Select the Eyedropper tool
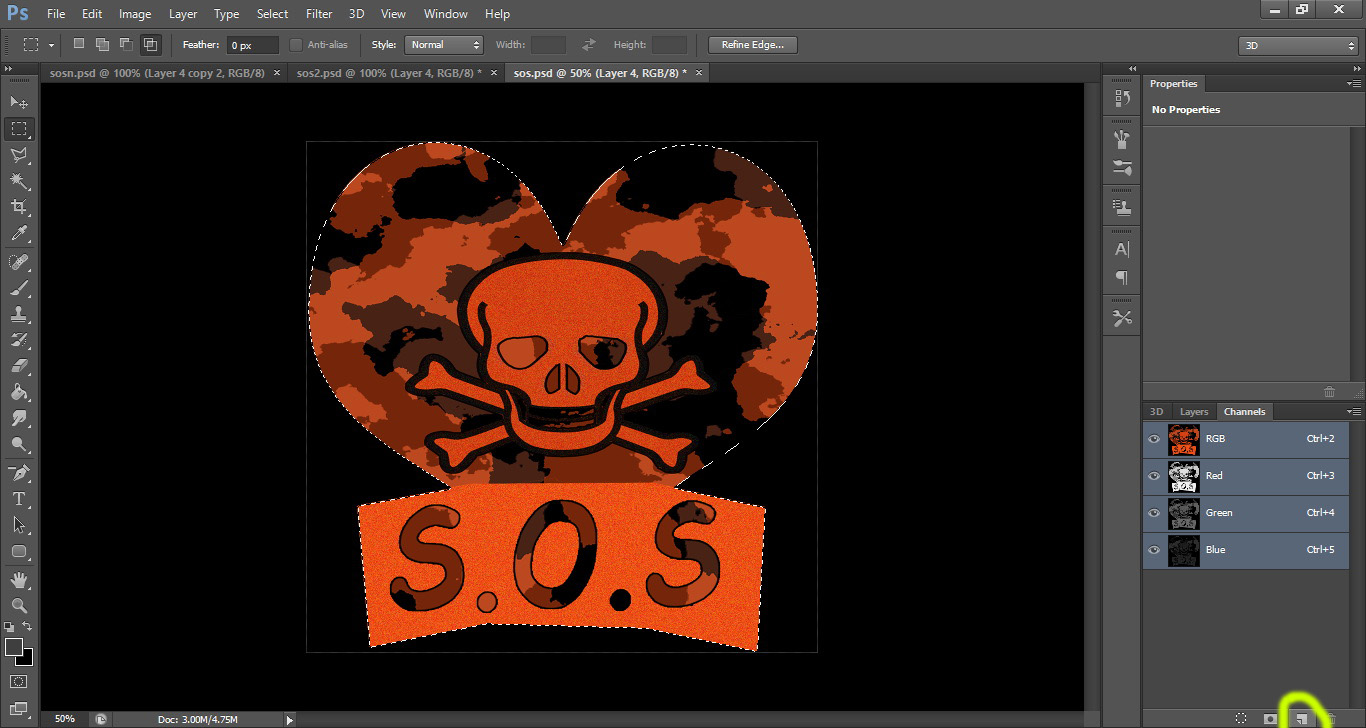Image resolution: width=1366 pixels, height=728 pixels. click(x=19, y=234)
